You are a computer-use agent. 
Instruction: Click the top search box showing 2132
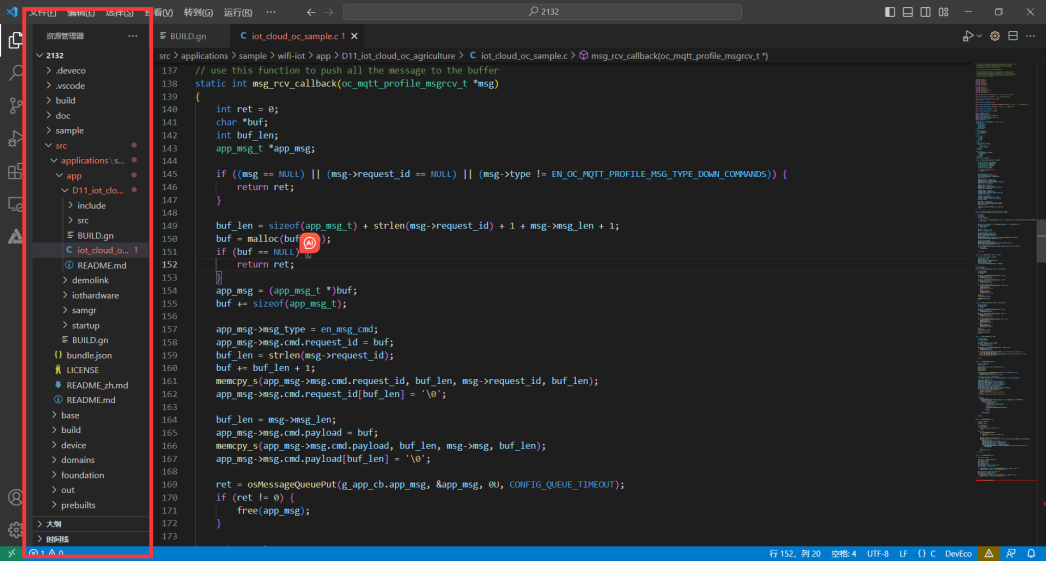[x=542, y=12]
